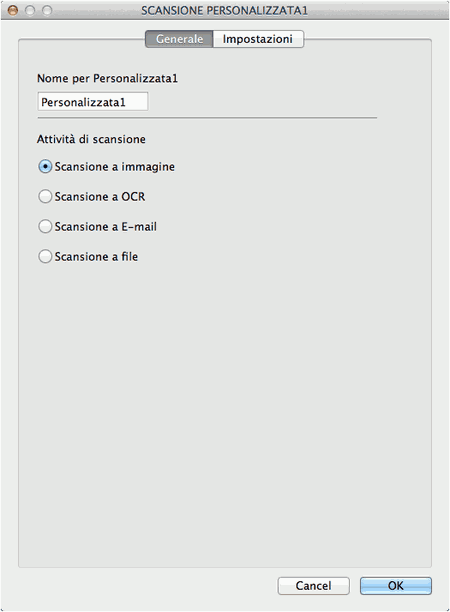Select the Generale tab
The image size is (450, 612).
click(x=179, y=39)
